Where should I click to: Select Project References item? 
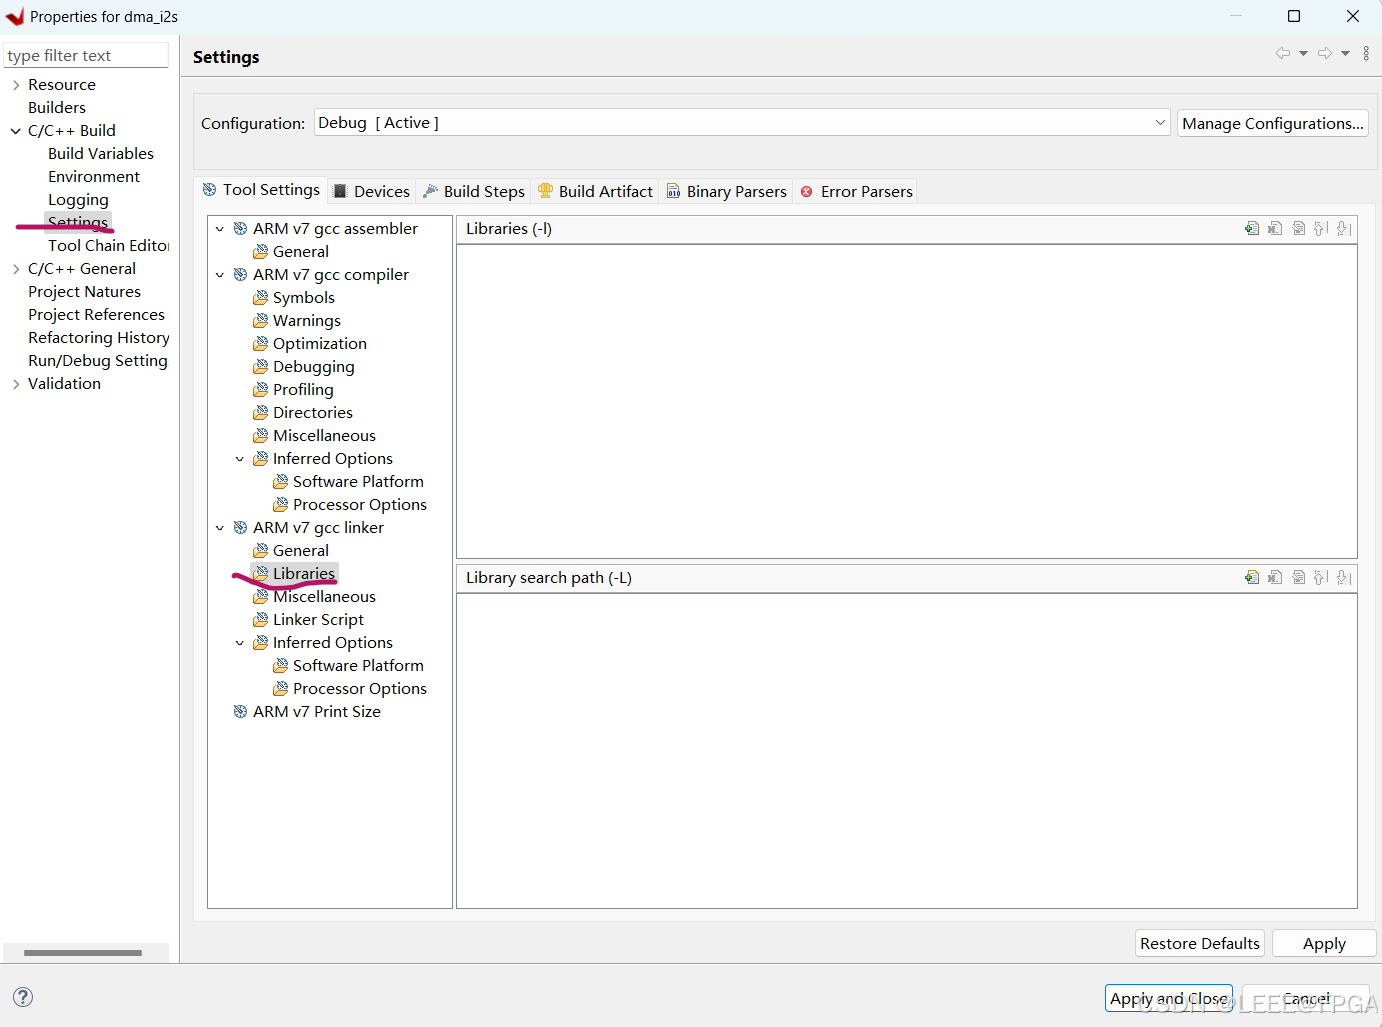pyautogui.click(x=96, y=315)
